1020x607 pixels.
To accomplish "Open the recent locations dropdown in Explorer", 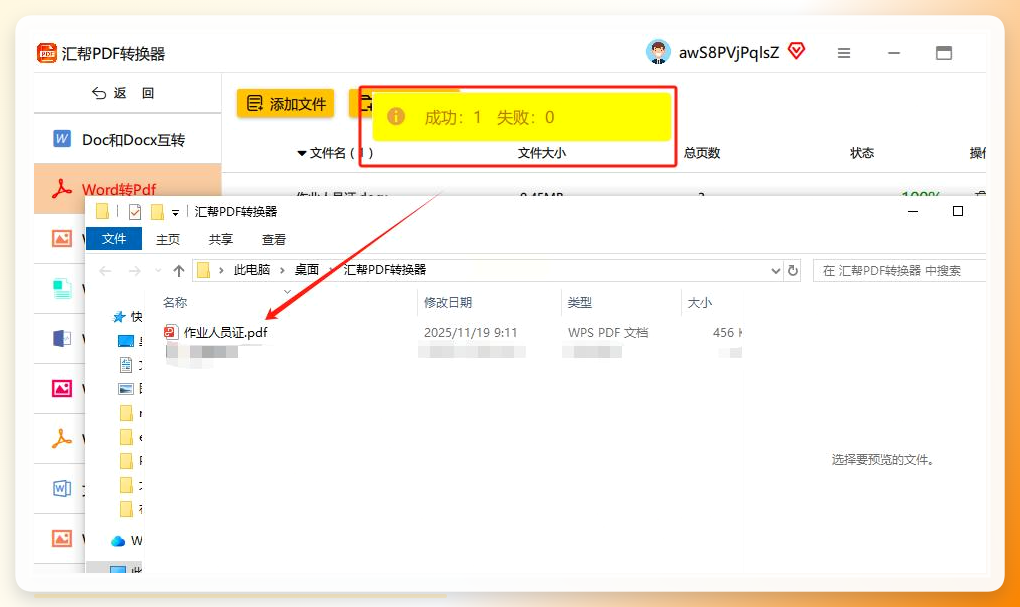I will pyautogui.click(x=157, y=270).
